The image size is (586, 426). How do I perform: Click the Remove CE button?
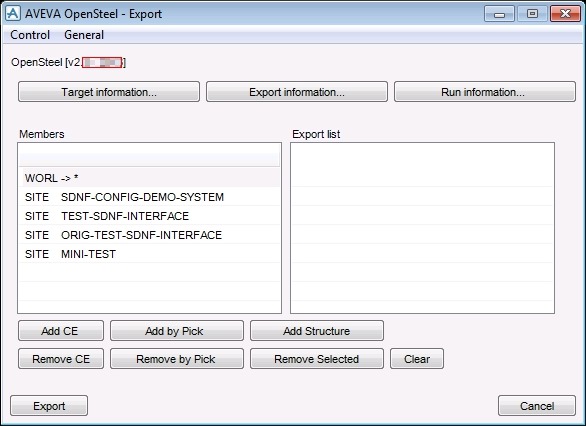[61, 359]
